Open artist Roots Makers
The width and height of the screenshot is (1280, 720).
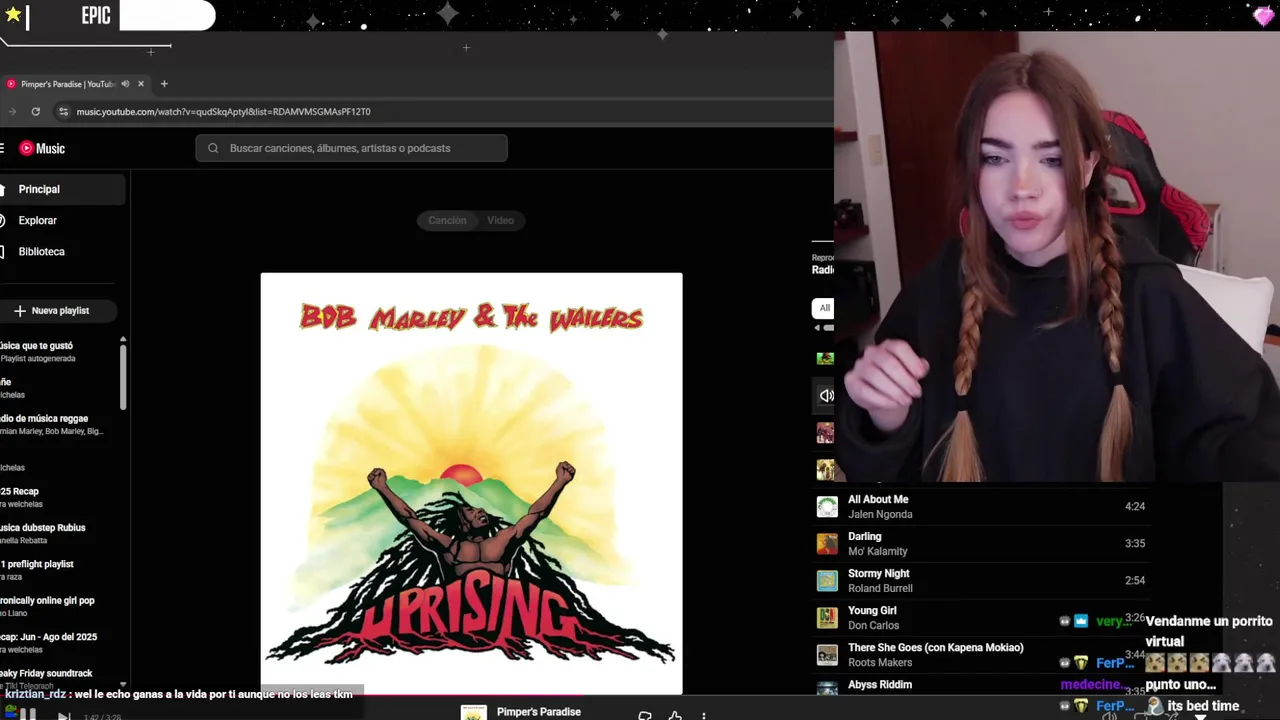[x=880, y=662]
